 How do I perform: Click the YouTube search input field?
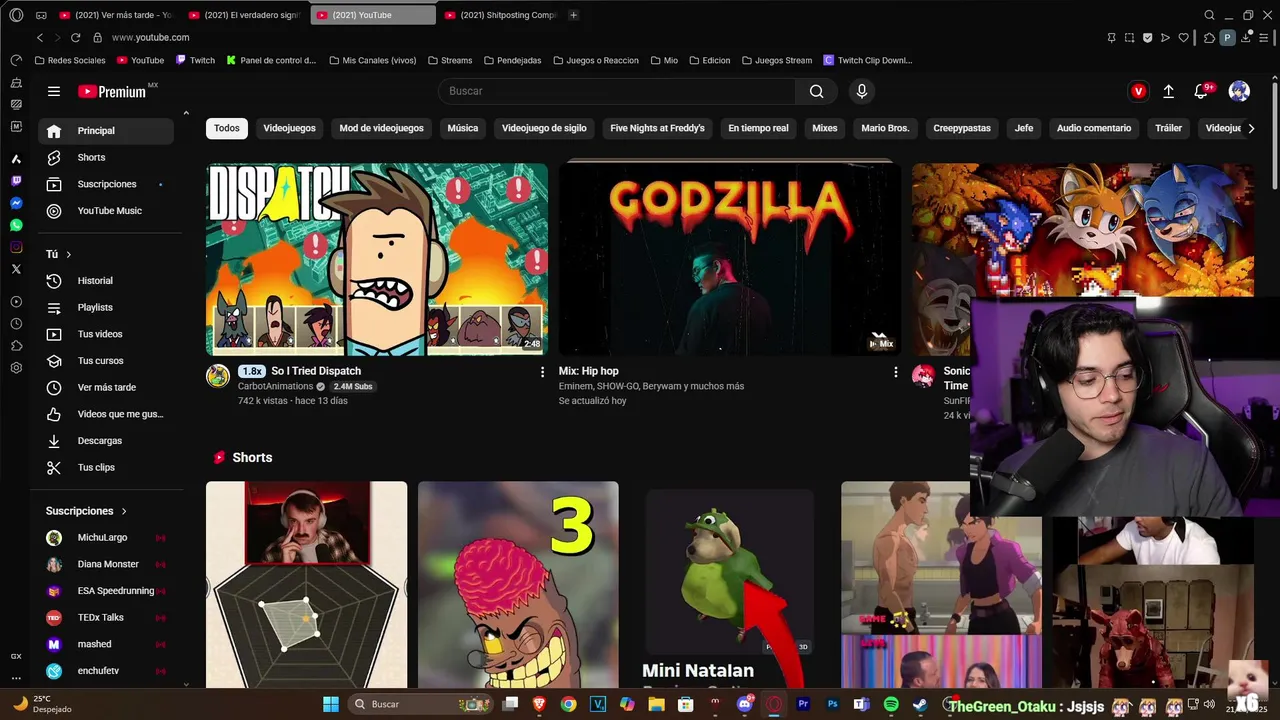[x=617, y=91]
